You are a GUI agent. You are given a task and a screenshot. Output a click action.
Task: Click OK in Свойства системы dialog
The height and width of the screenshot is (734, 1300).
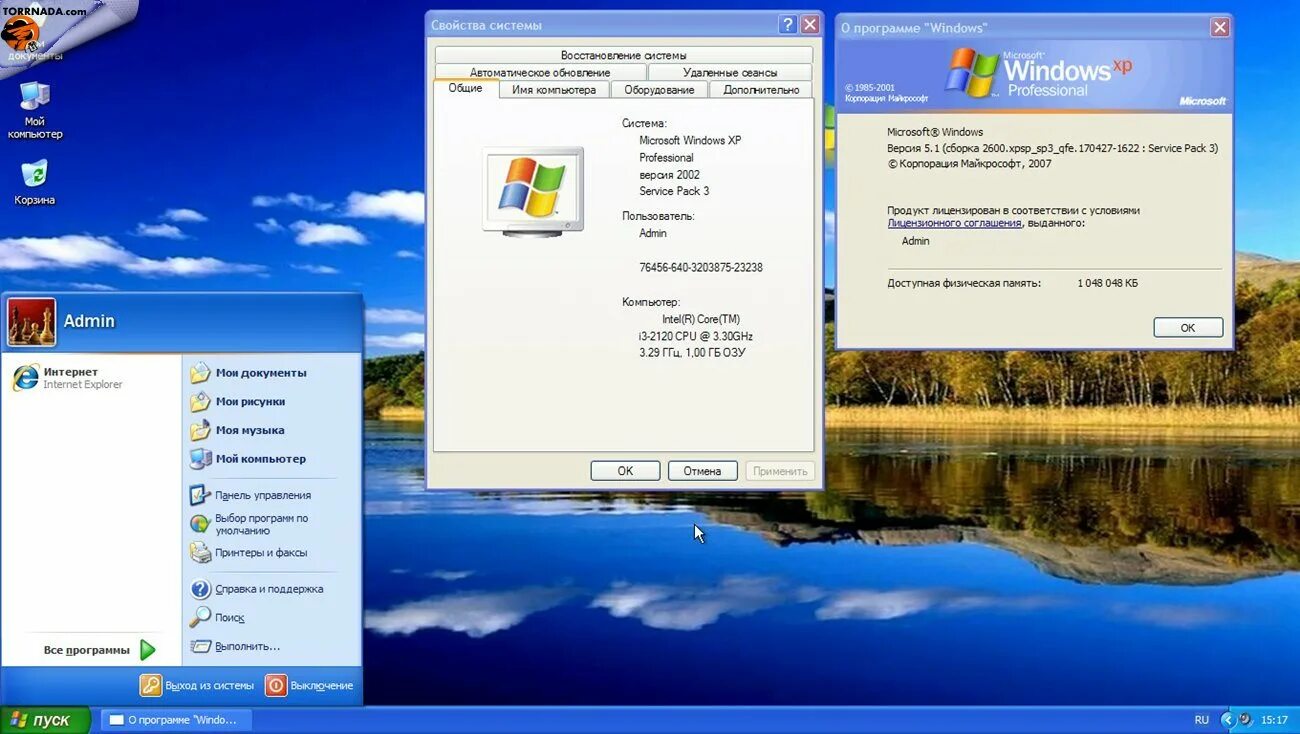click(625, 471)
